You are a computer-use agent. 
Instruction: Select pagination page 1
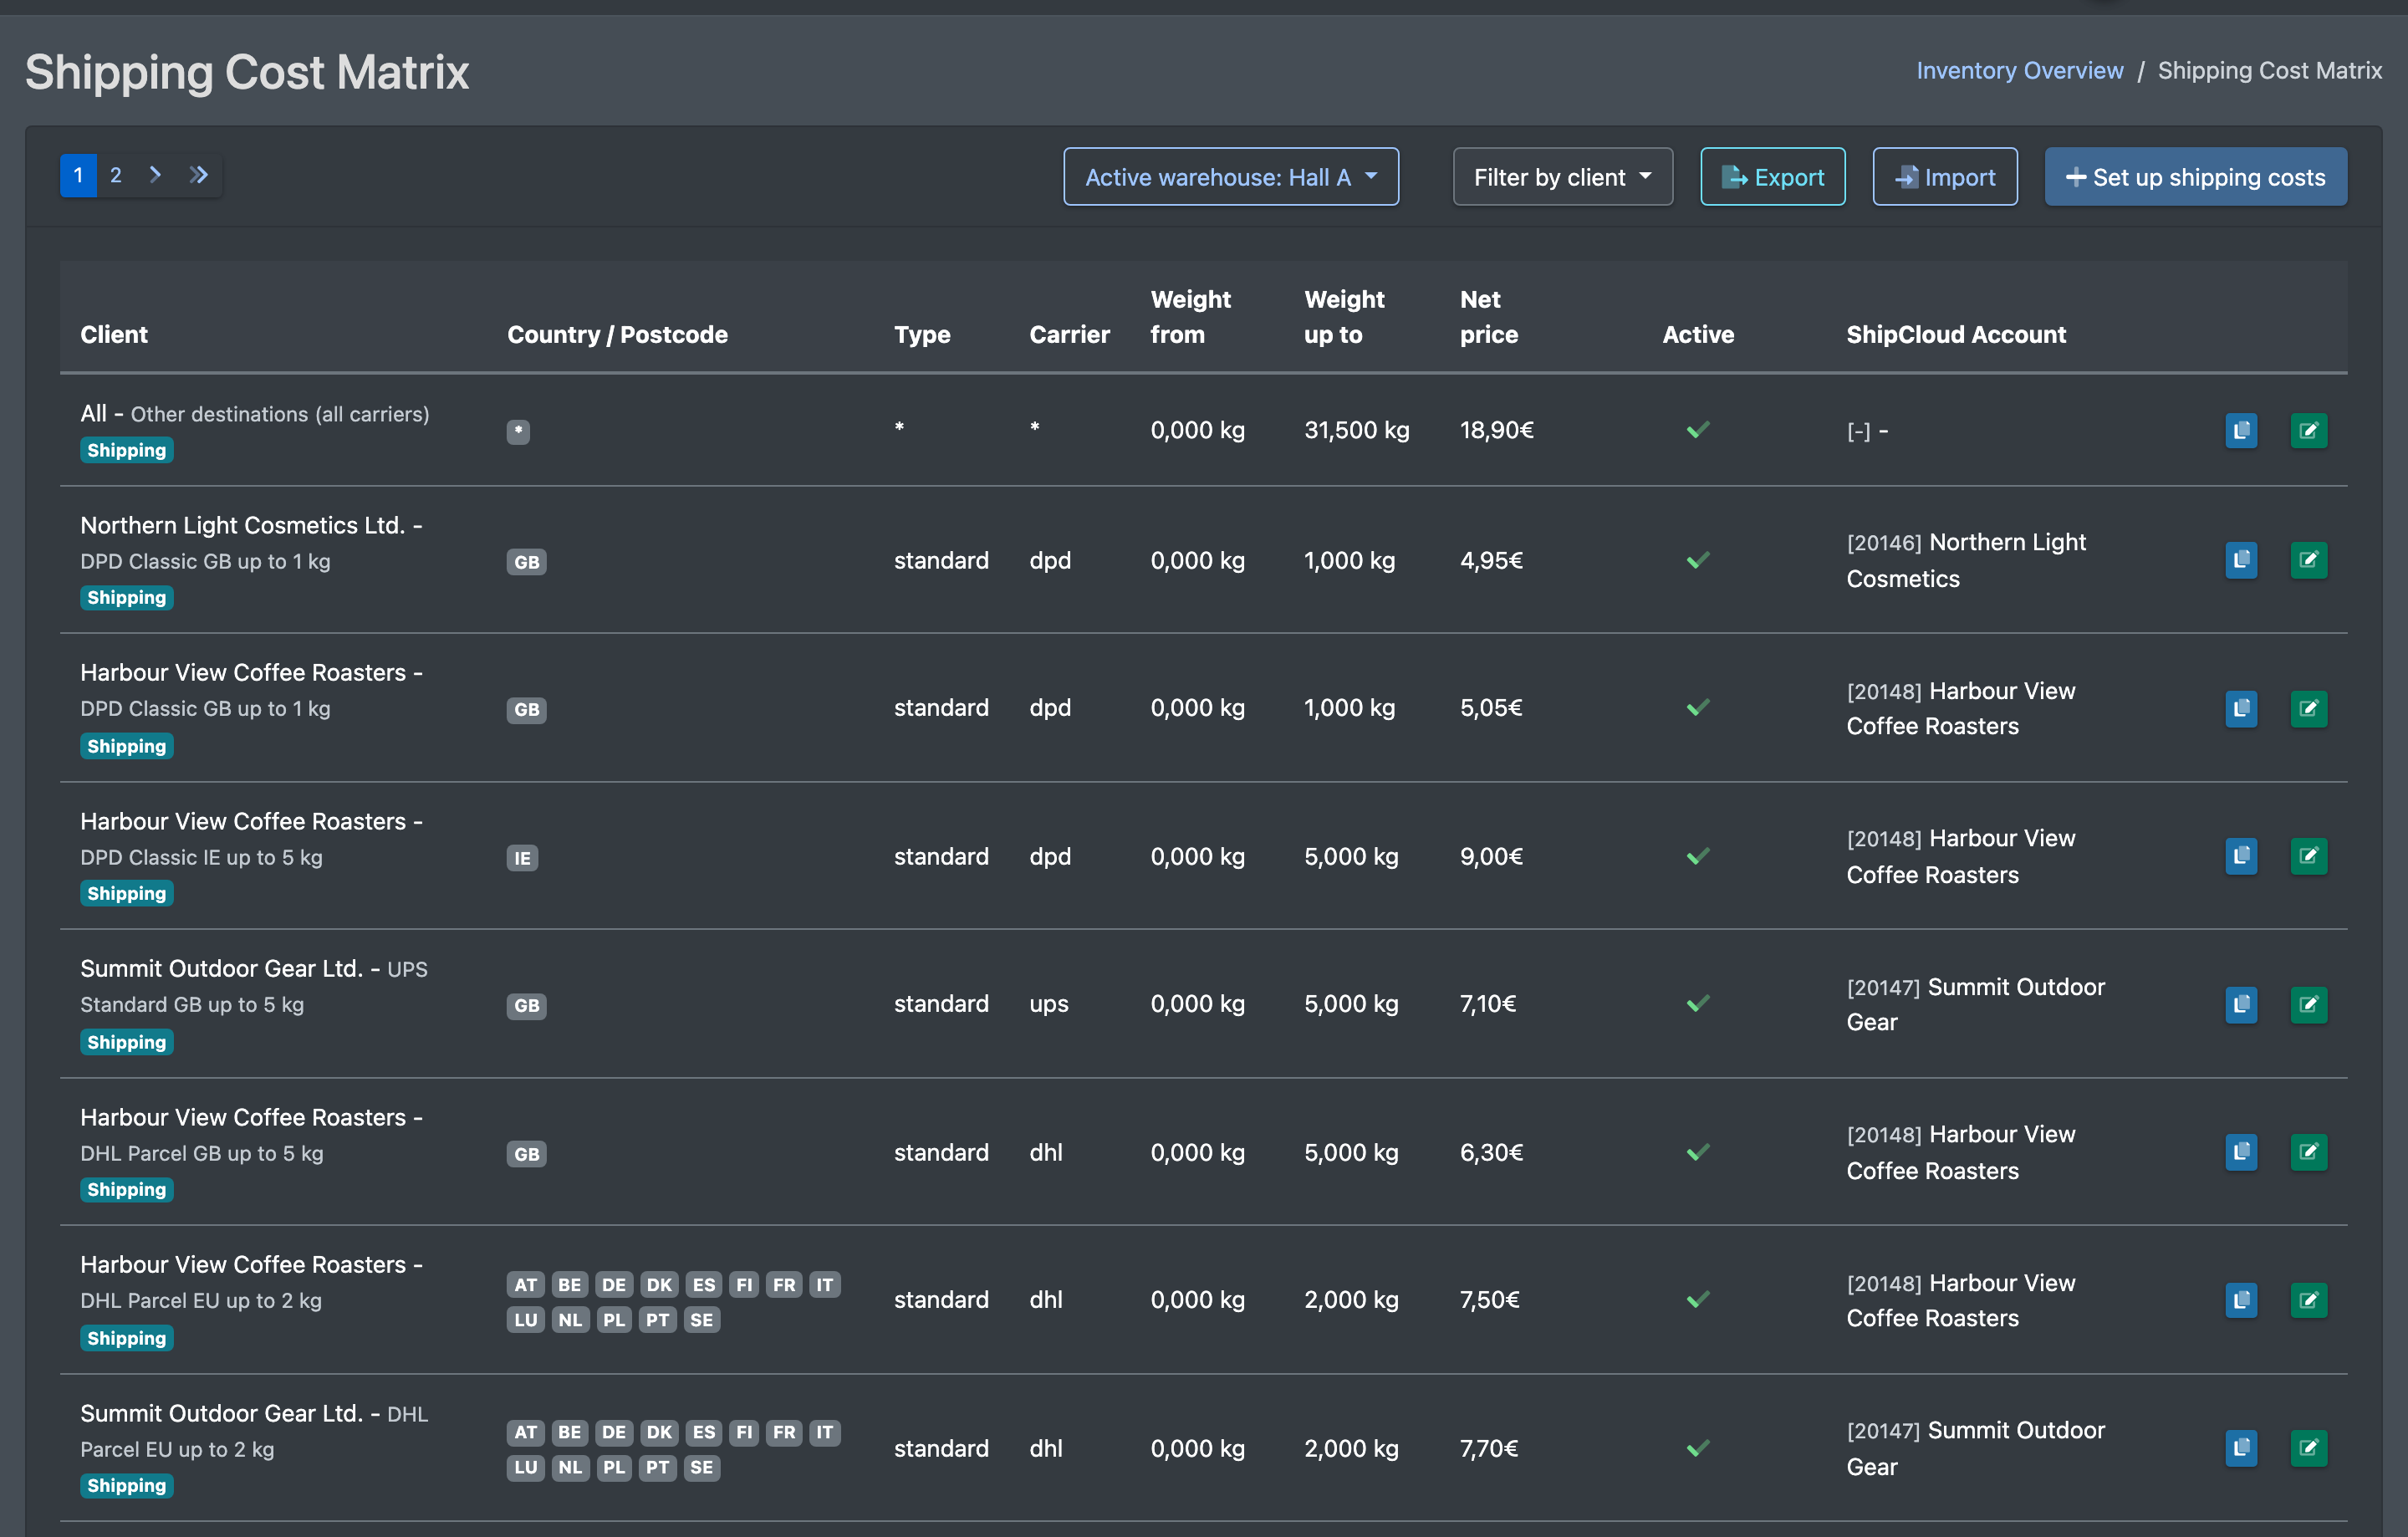coord(78,175)
